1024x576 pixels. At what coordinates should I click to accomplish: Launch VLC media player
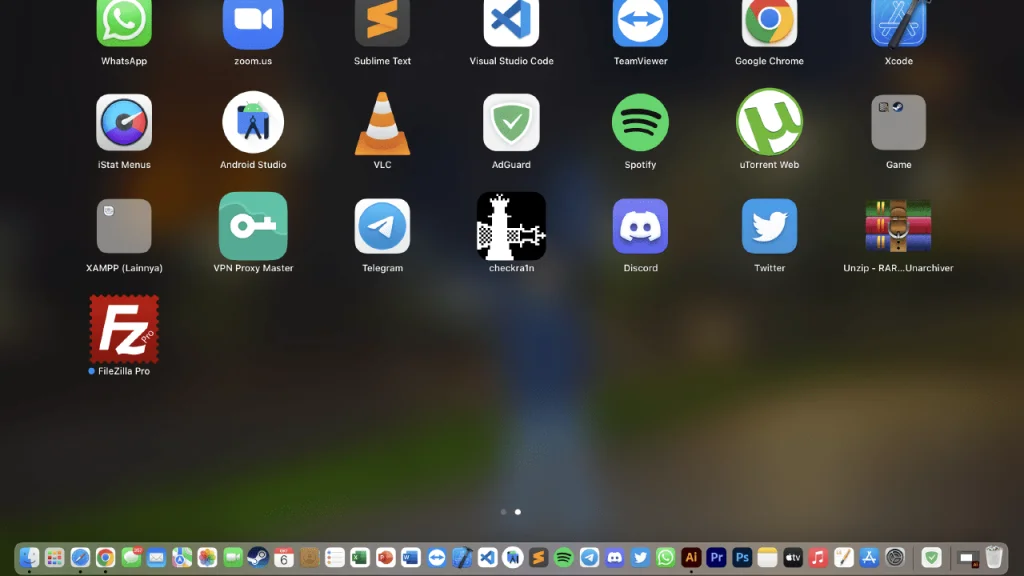pyautogui.click(x=382, y=123)
